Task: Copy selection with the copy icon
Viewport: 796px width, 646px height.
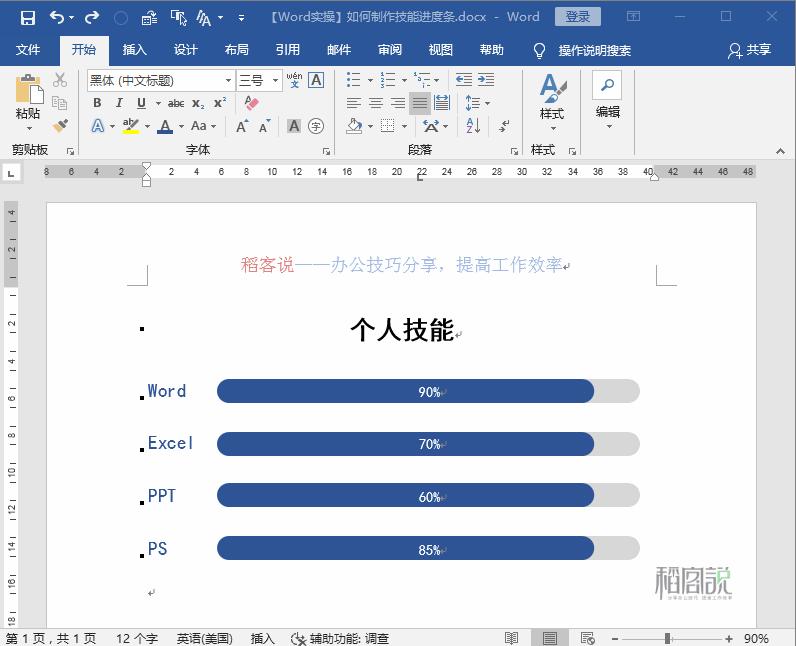Action: [x=59, y=103]
